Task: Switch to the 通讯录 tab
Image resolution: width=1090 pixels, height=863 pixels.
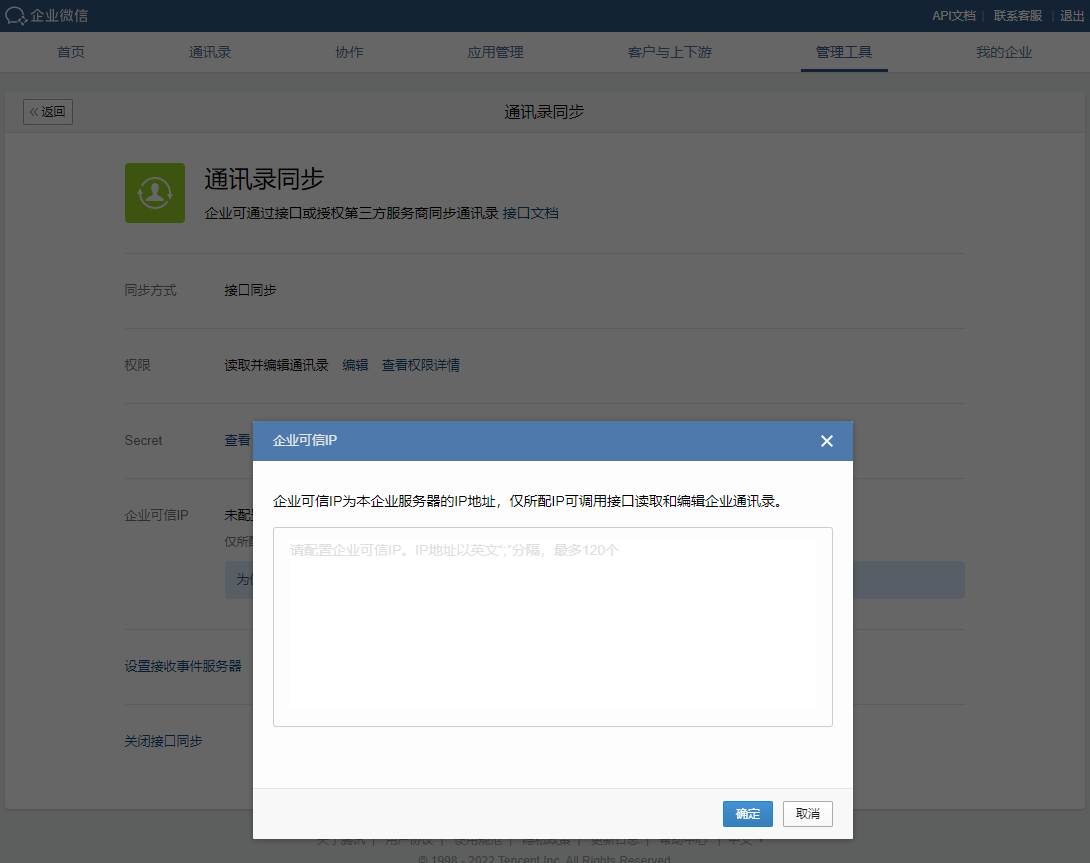Action: pyautogui.click(x=210, y=53)
